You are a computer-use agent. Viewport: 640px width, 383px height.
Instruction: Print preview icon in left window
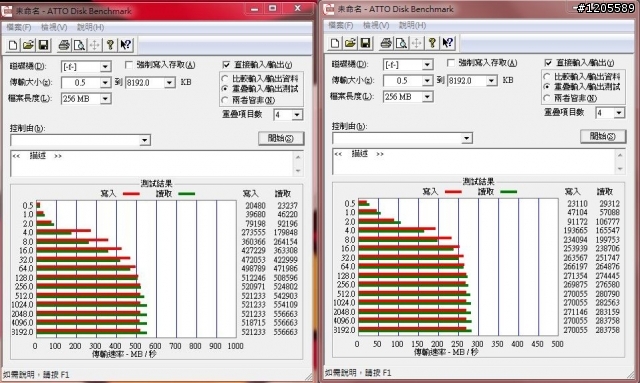coord(79,45)
